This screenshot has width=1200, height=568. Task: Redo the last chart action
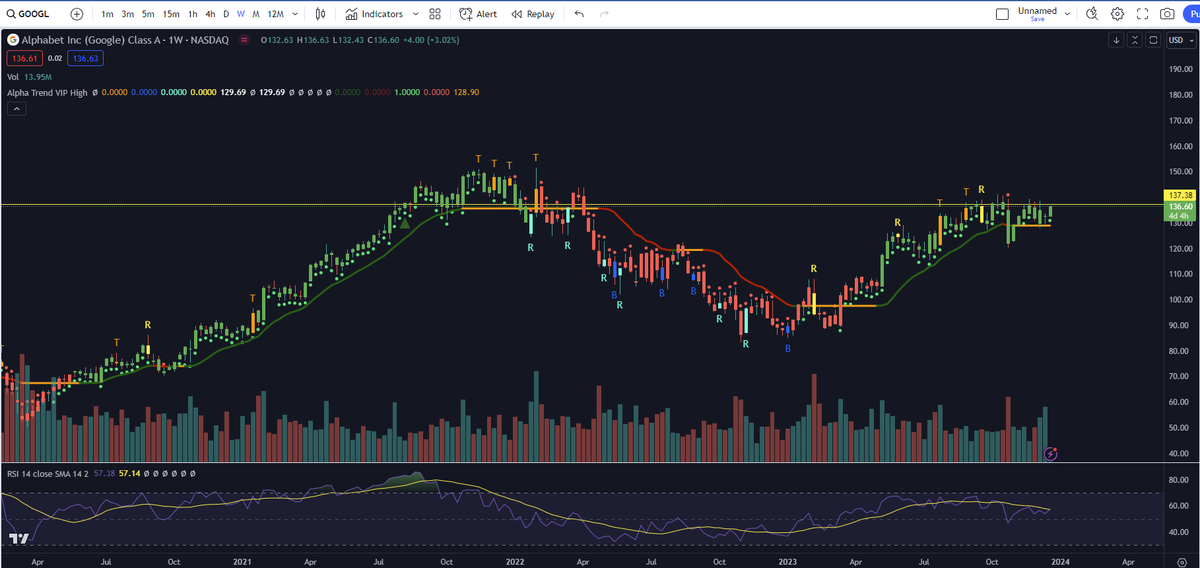tap(604, 14)
